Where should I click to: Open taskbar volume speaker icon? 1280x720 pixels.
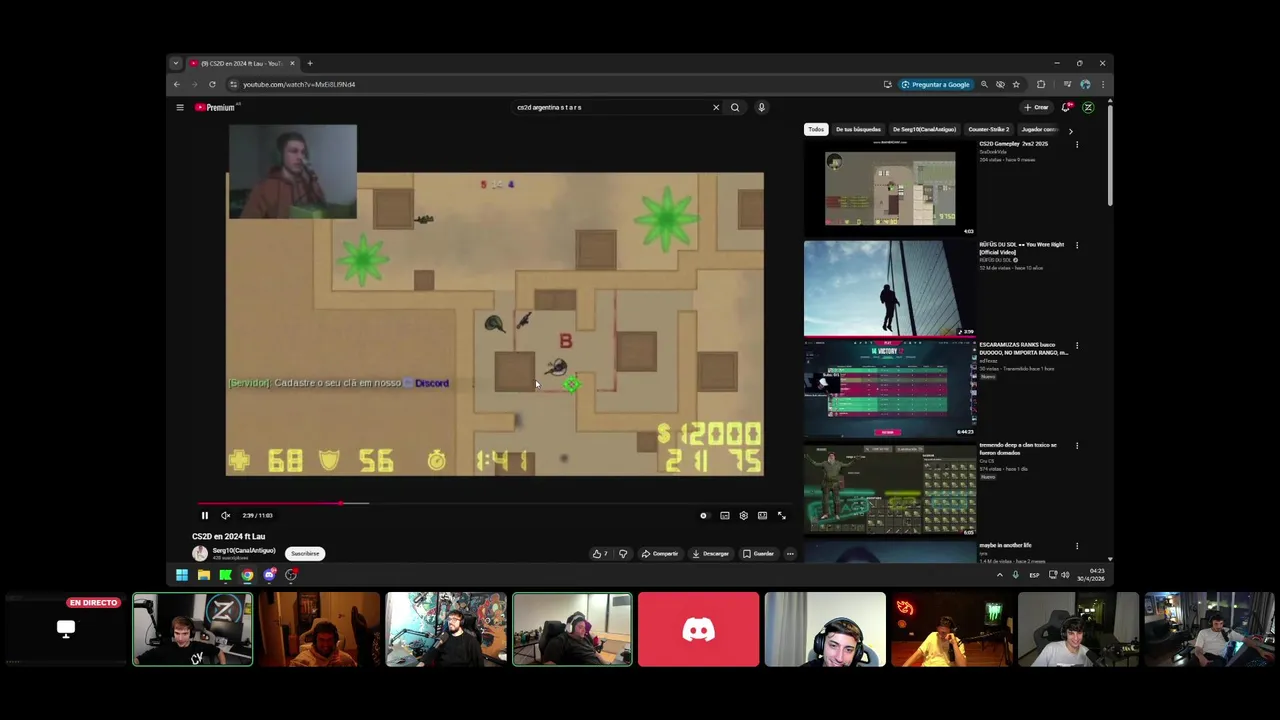[x=1065, y=575]
